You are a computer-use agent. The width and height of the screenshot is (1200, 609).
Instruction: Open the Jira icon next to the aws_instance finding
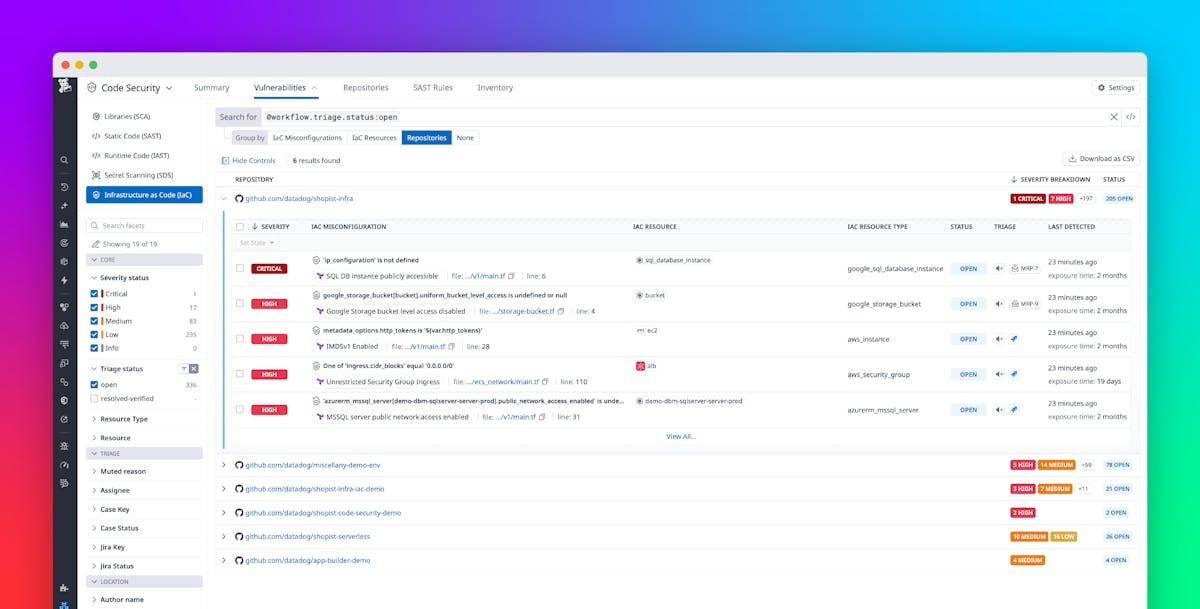[1013, 339]
